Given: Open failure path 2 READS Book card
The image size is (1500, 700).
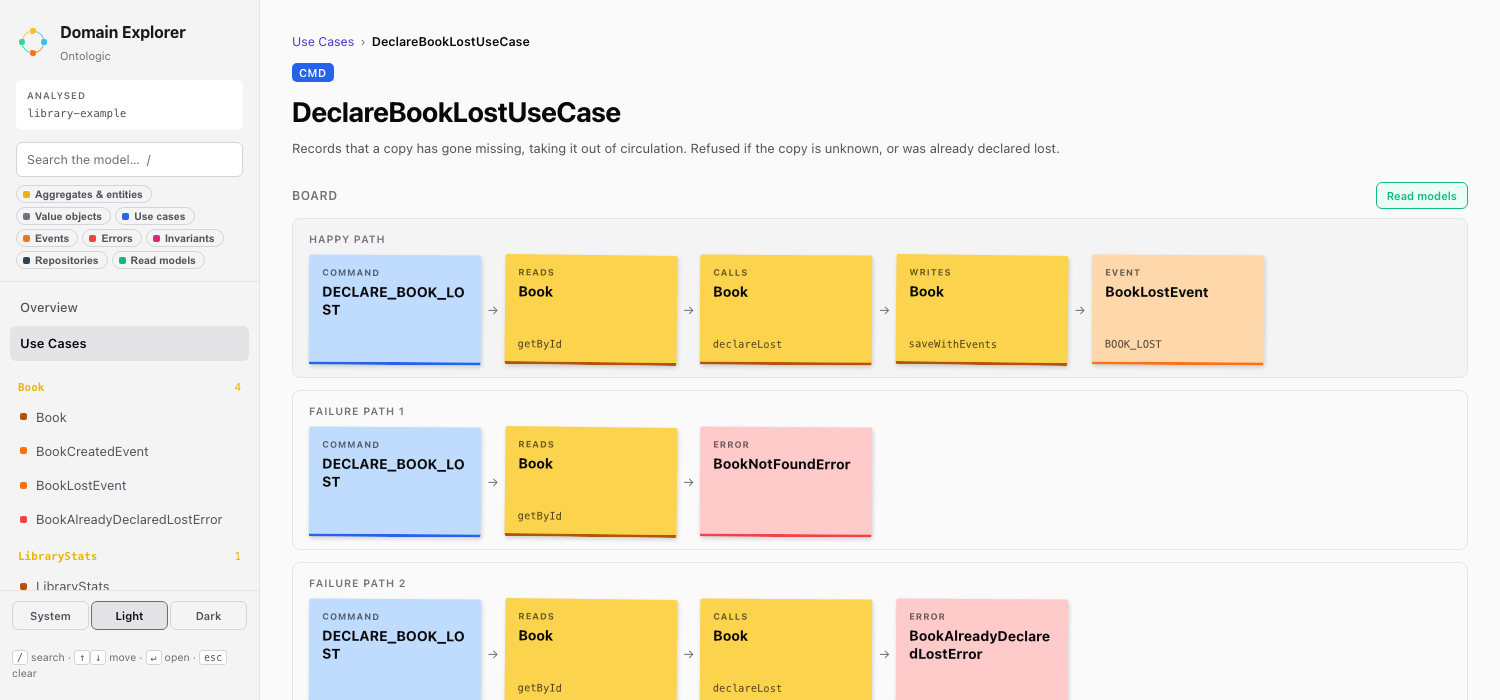Looking at the screenshot, I should [591, 649].
